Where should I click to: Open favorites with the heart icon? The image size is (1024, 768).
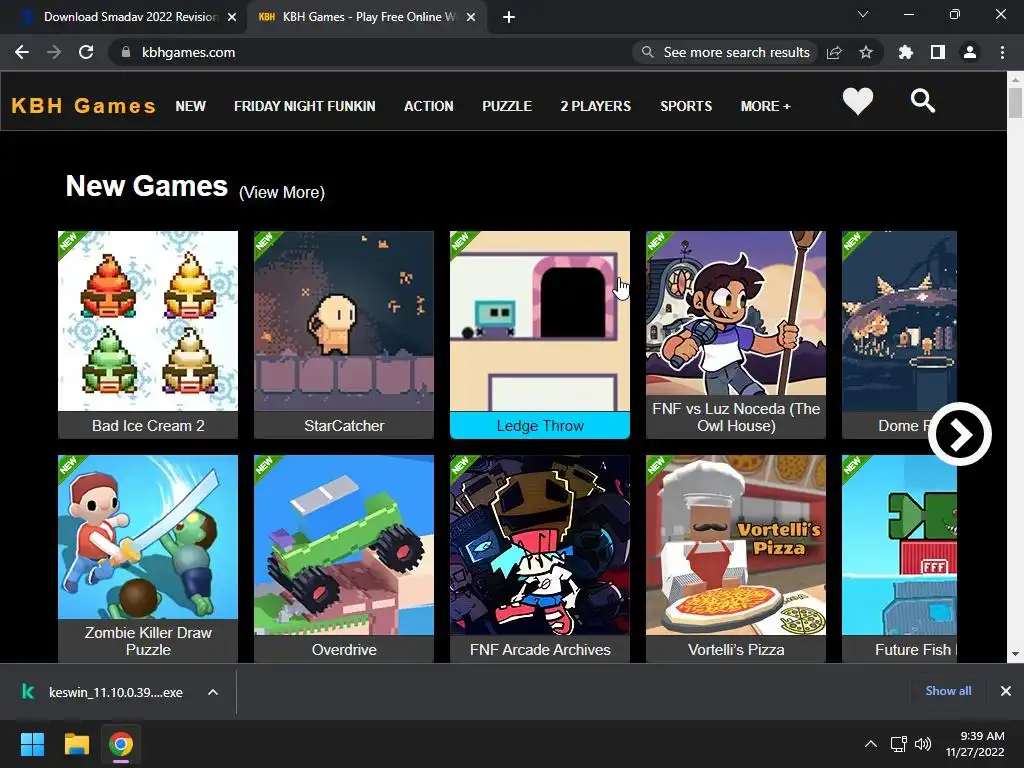click(857, 101)
